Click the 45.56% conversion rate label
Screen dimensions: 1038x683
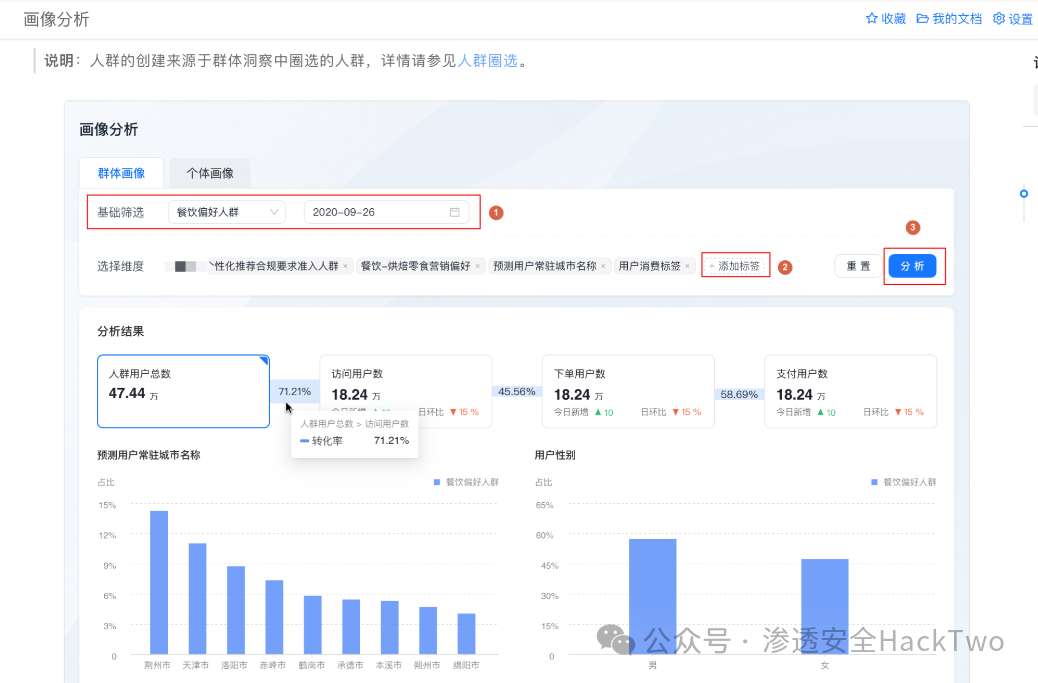pos(516,392)
